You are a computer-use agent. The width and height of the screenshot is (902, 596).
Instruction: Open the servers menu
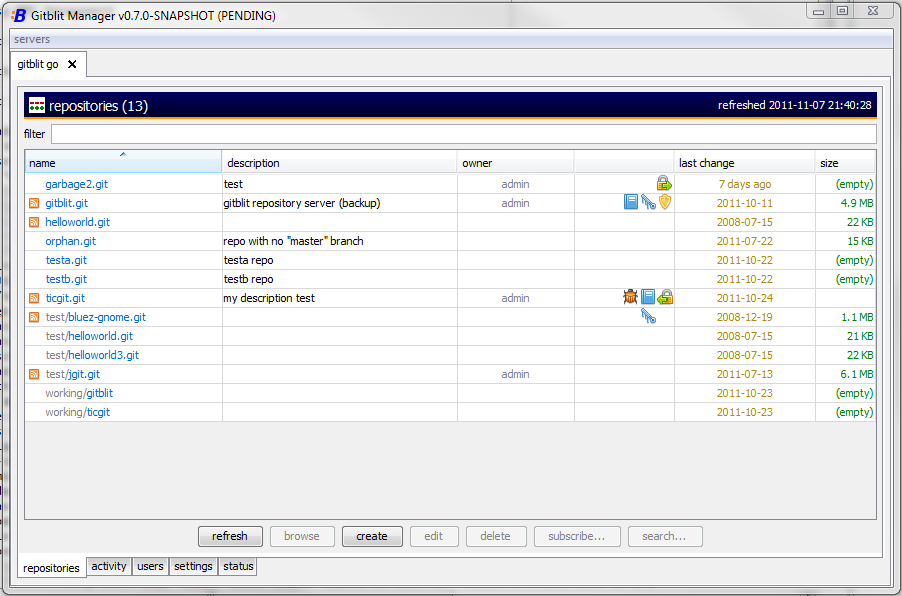pos(32,39)
